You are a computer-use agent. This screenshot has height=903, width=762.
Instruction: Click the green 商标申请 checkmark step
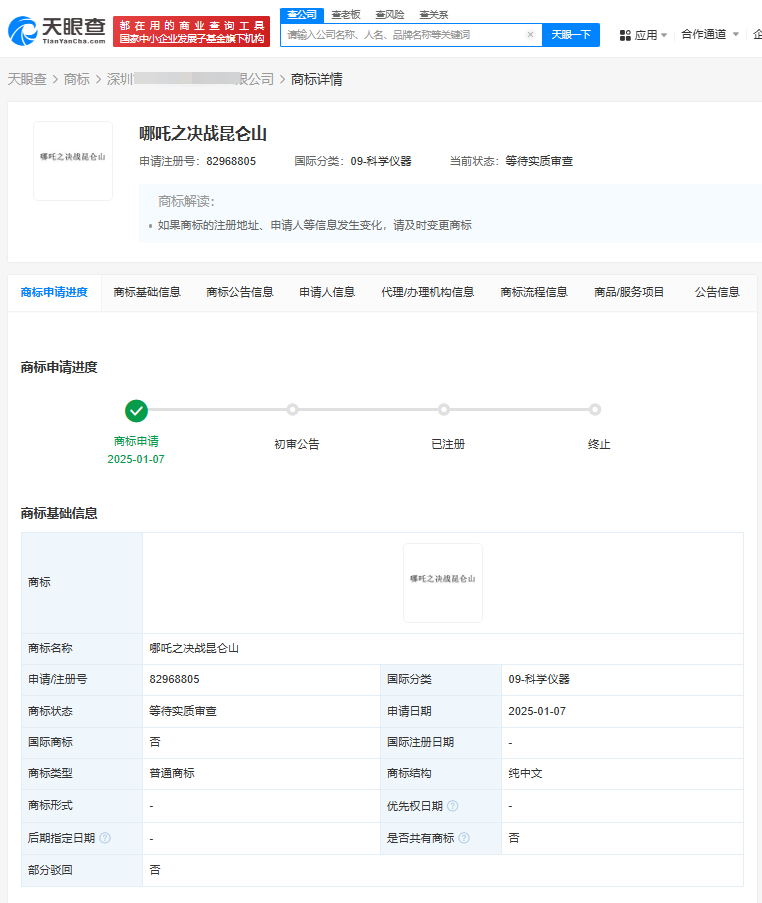tap(137, 410)
